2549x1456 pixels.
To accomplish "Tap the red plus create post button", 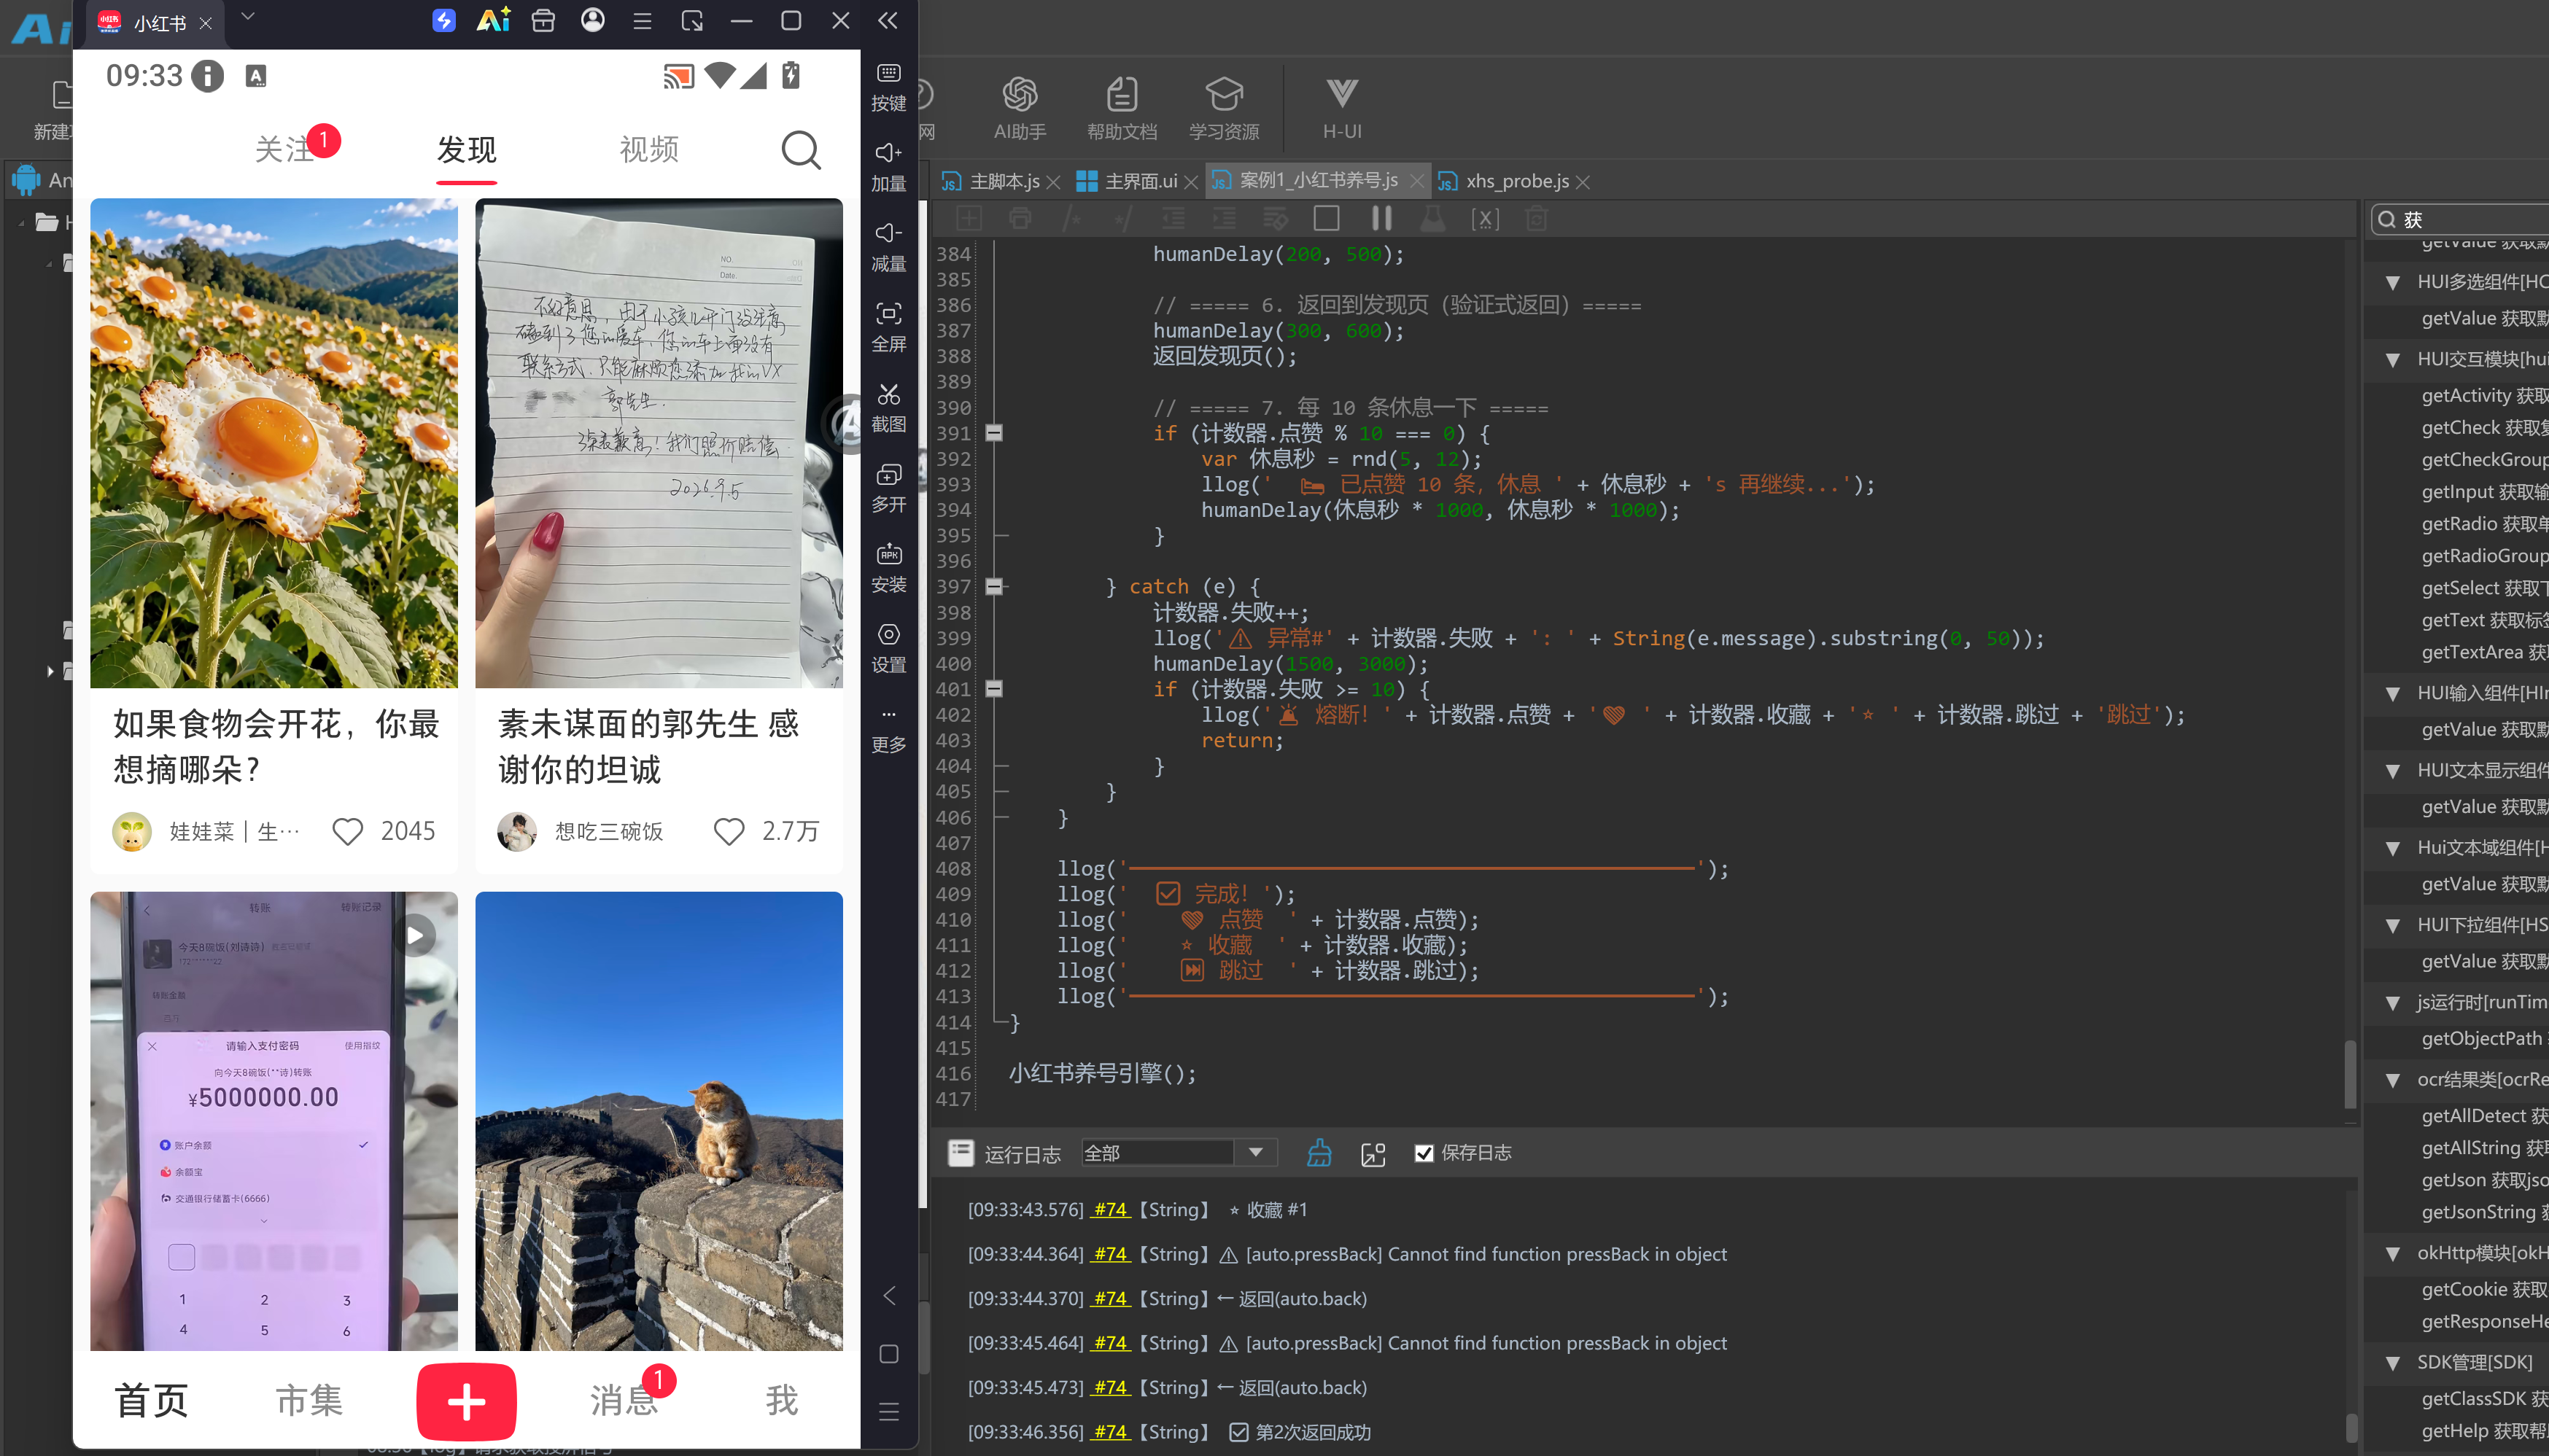I will pos(466,1401).
